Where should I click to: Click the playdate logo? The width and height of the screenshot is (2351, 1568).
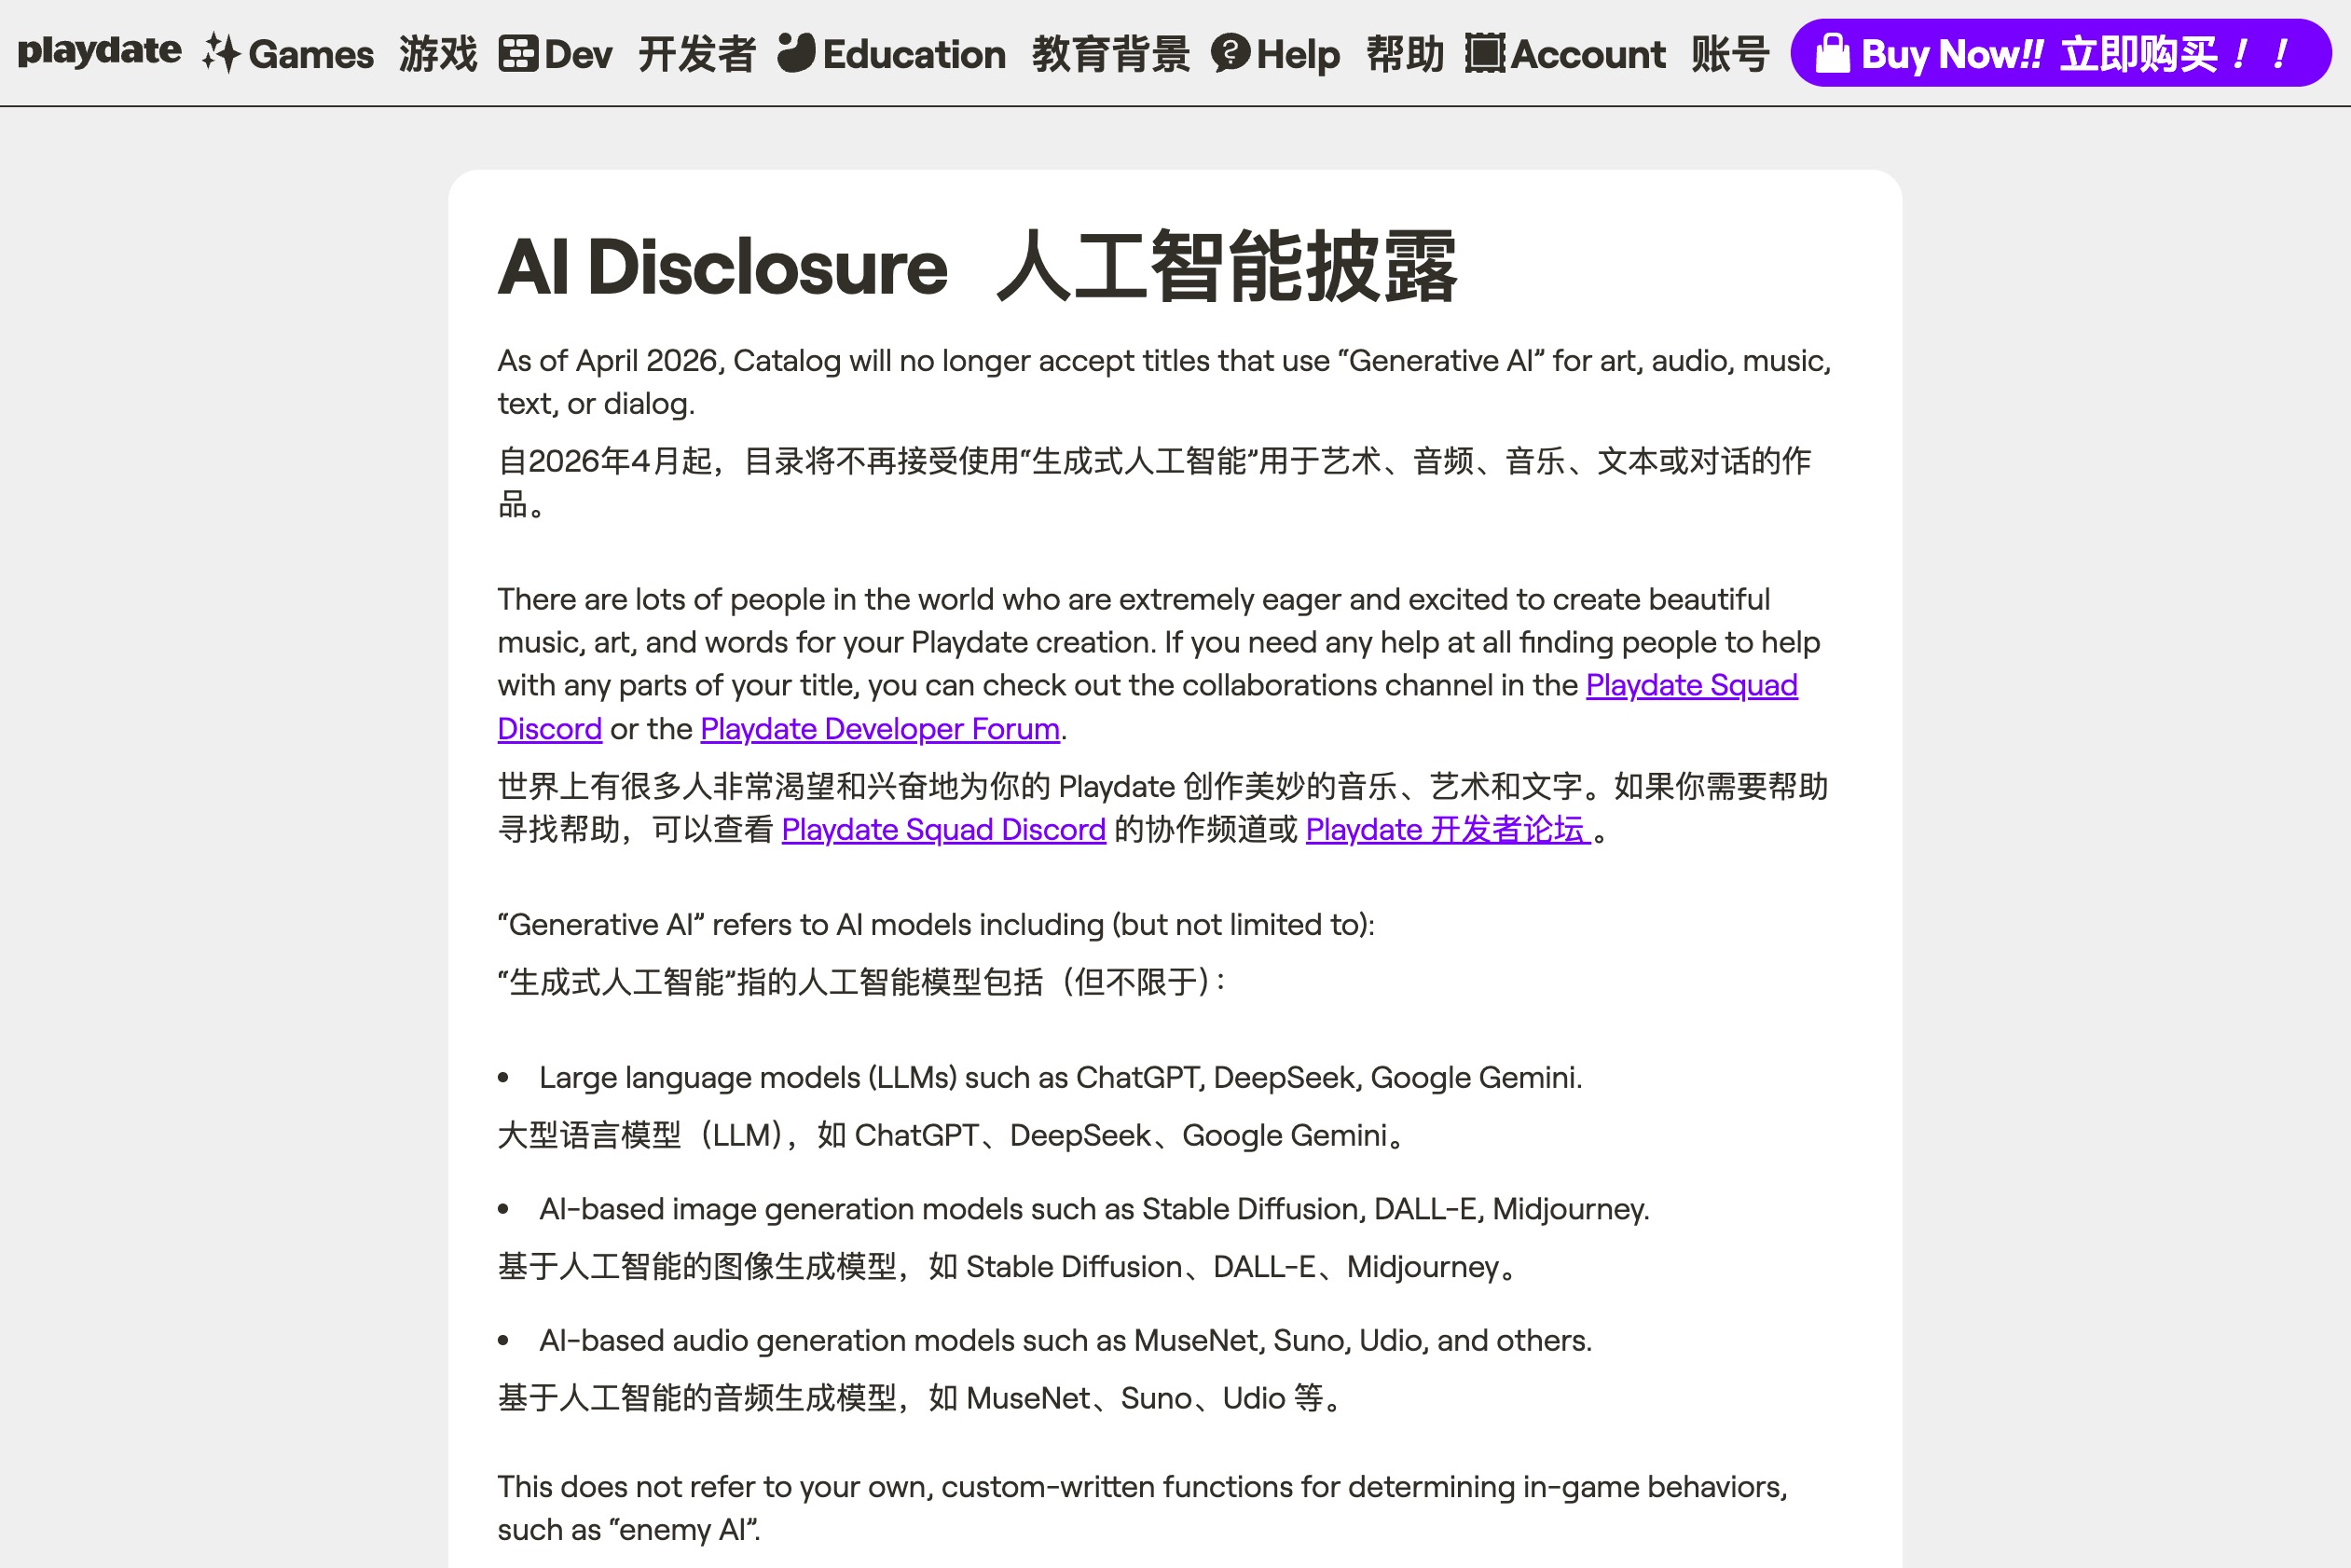tap(99, 51)
